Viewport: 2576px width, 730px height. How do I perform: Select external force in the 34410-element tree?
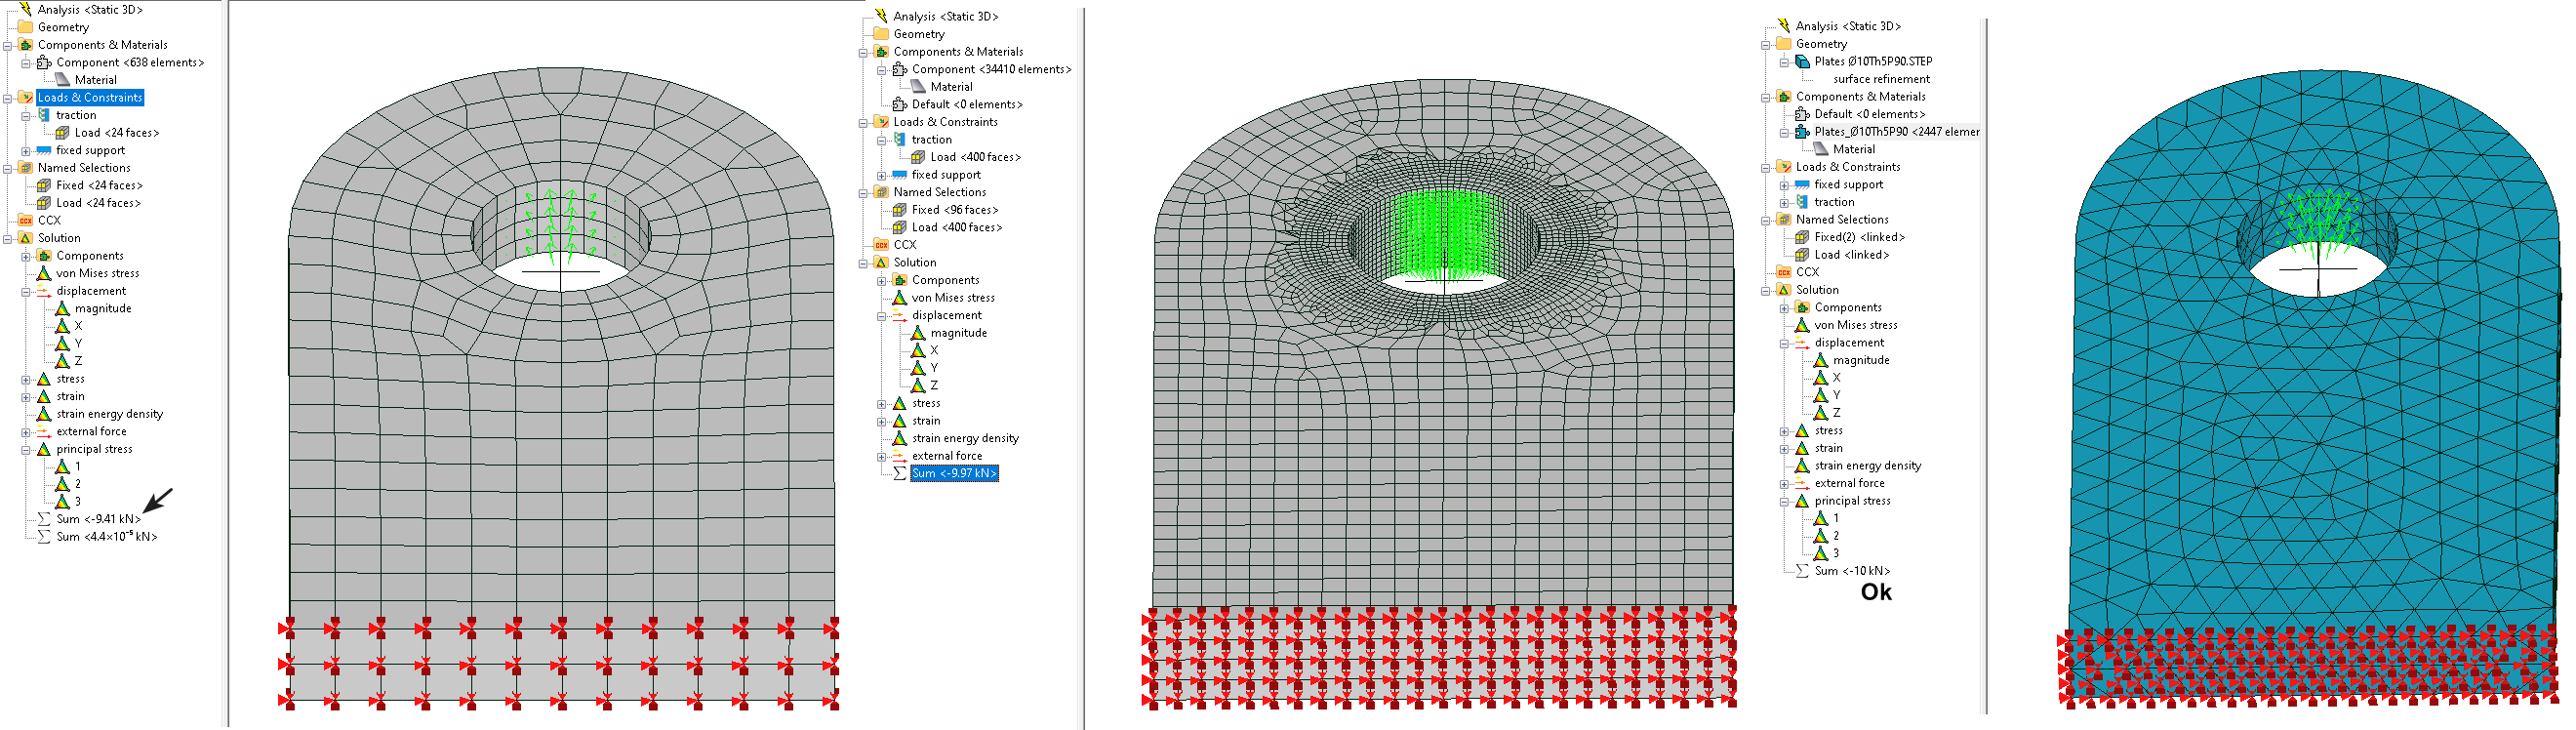click(946, 457)
